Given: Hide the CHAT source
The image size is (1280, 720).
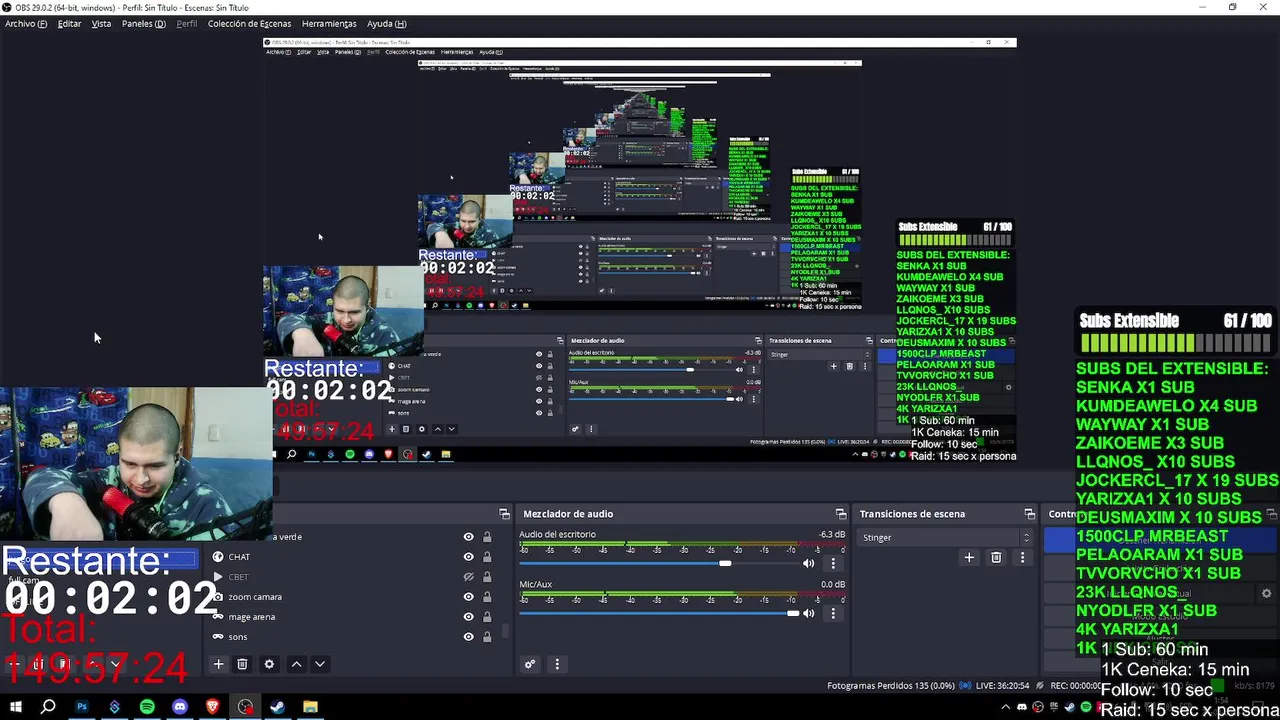Looking at the screenshot, I should (468, 557).
